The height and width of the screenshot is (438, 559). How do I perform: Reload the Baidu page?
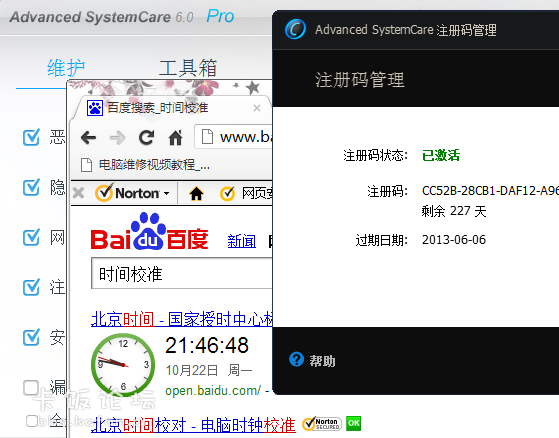click(x=147, y=138)
